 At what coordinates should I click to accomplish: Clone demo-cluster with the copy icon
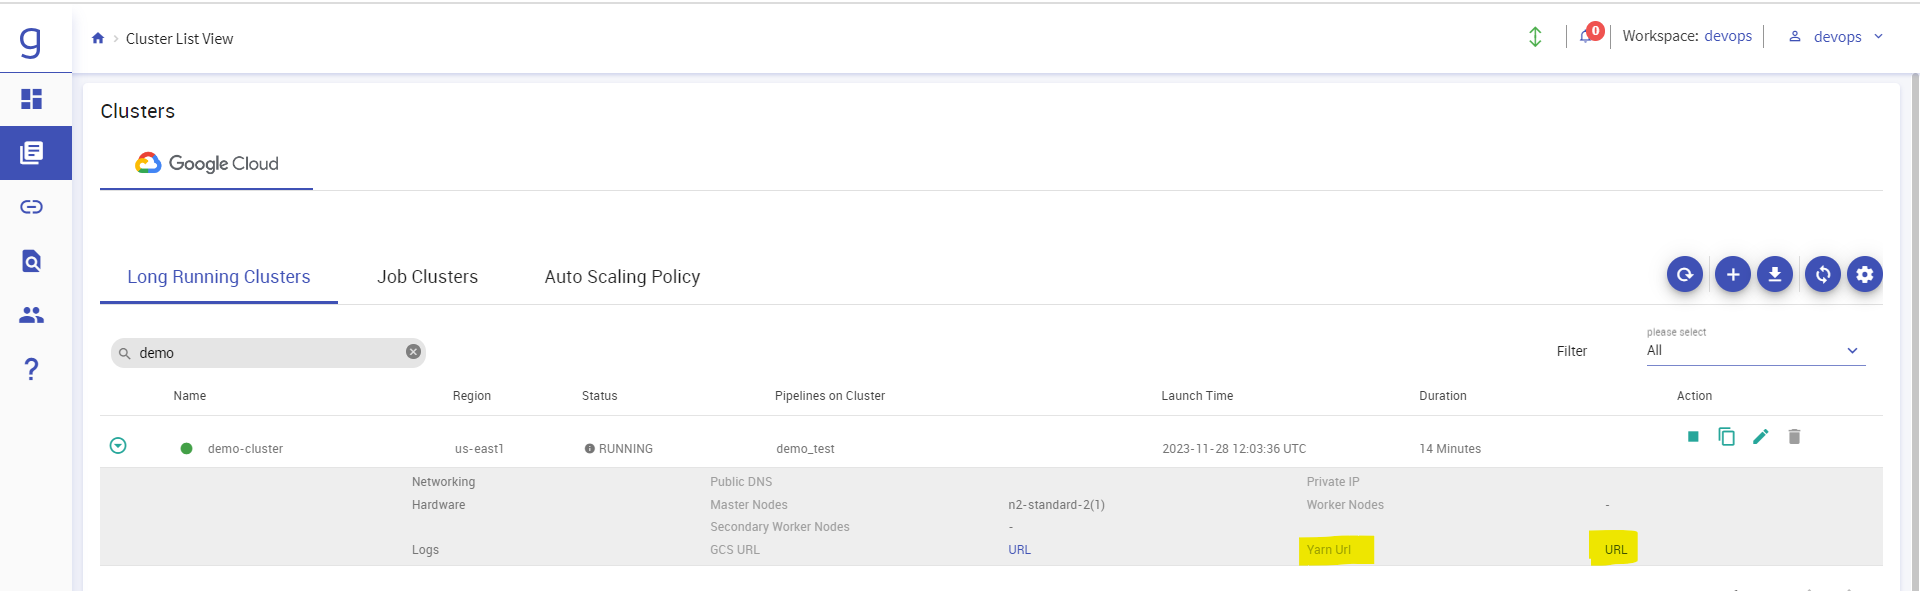pos(1727,436)
